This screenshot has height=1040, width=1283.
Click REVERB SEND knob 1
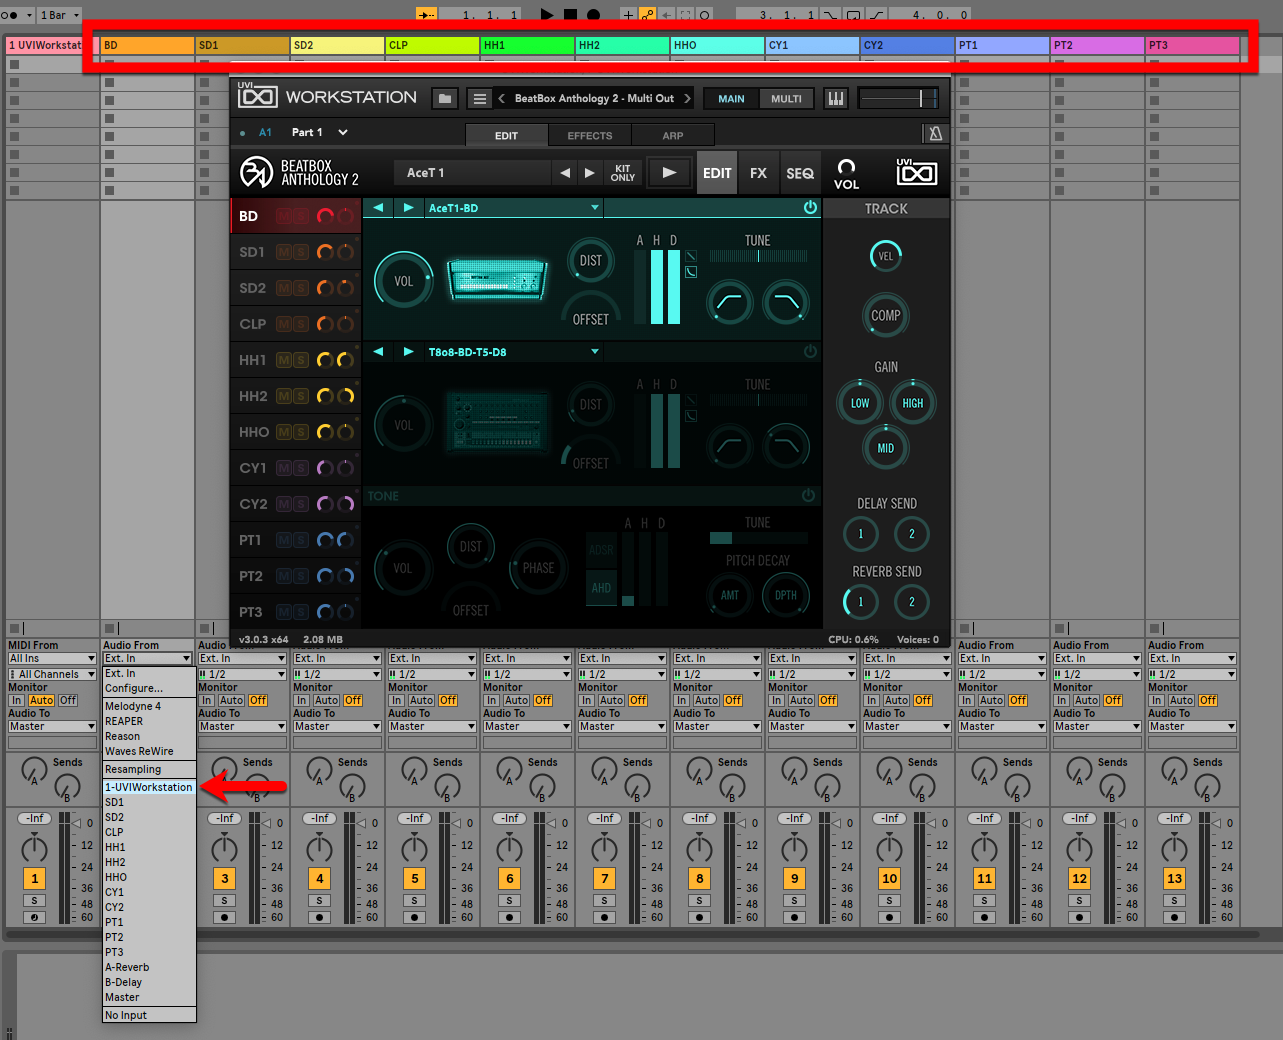[860, 602]
